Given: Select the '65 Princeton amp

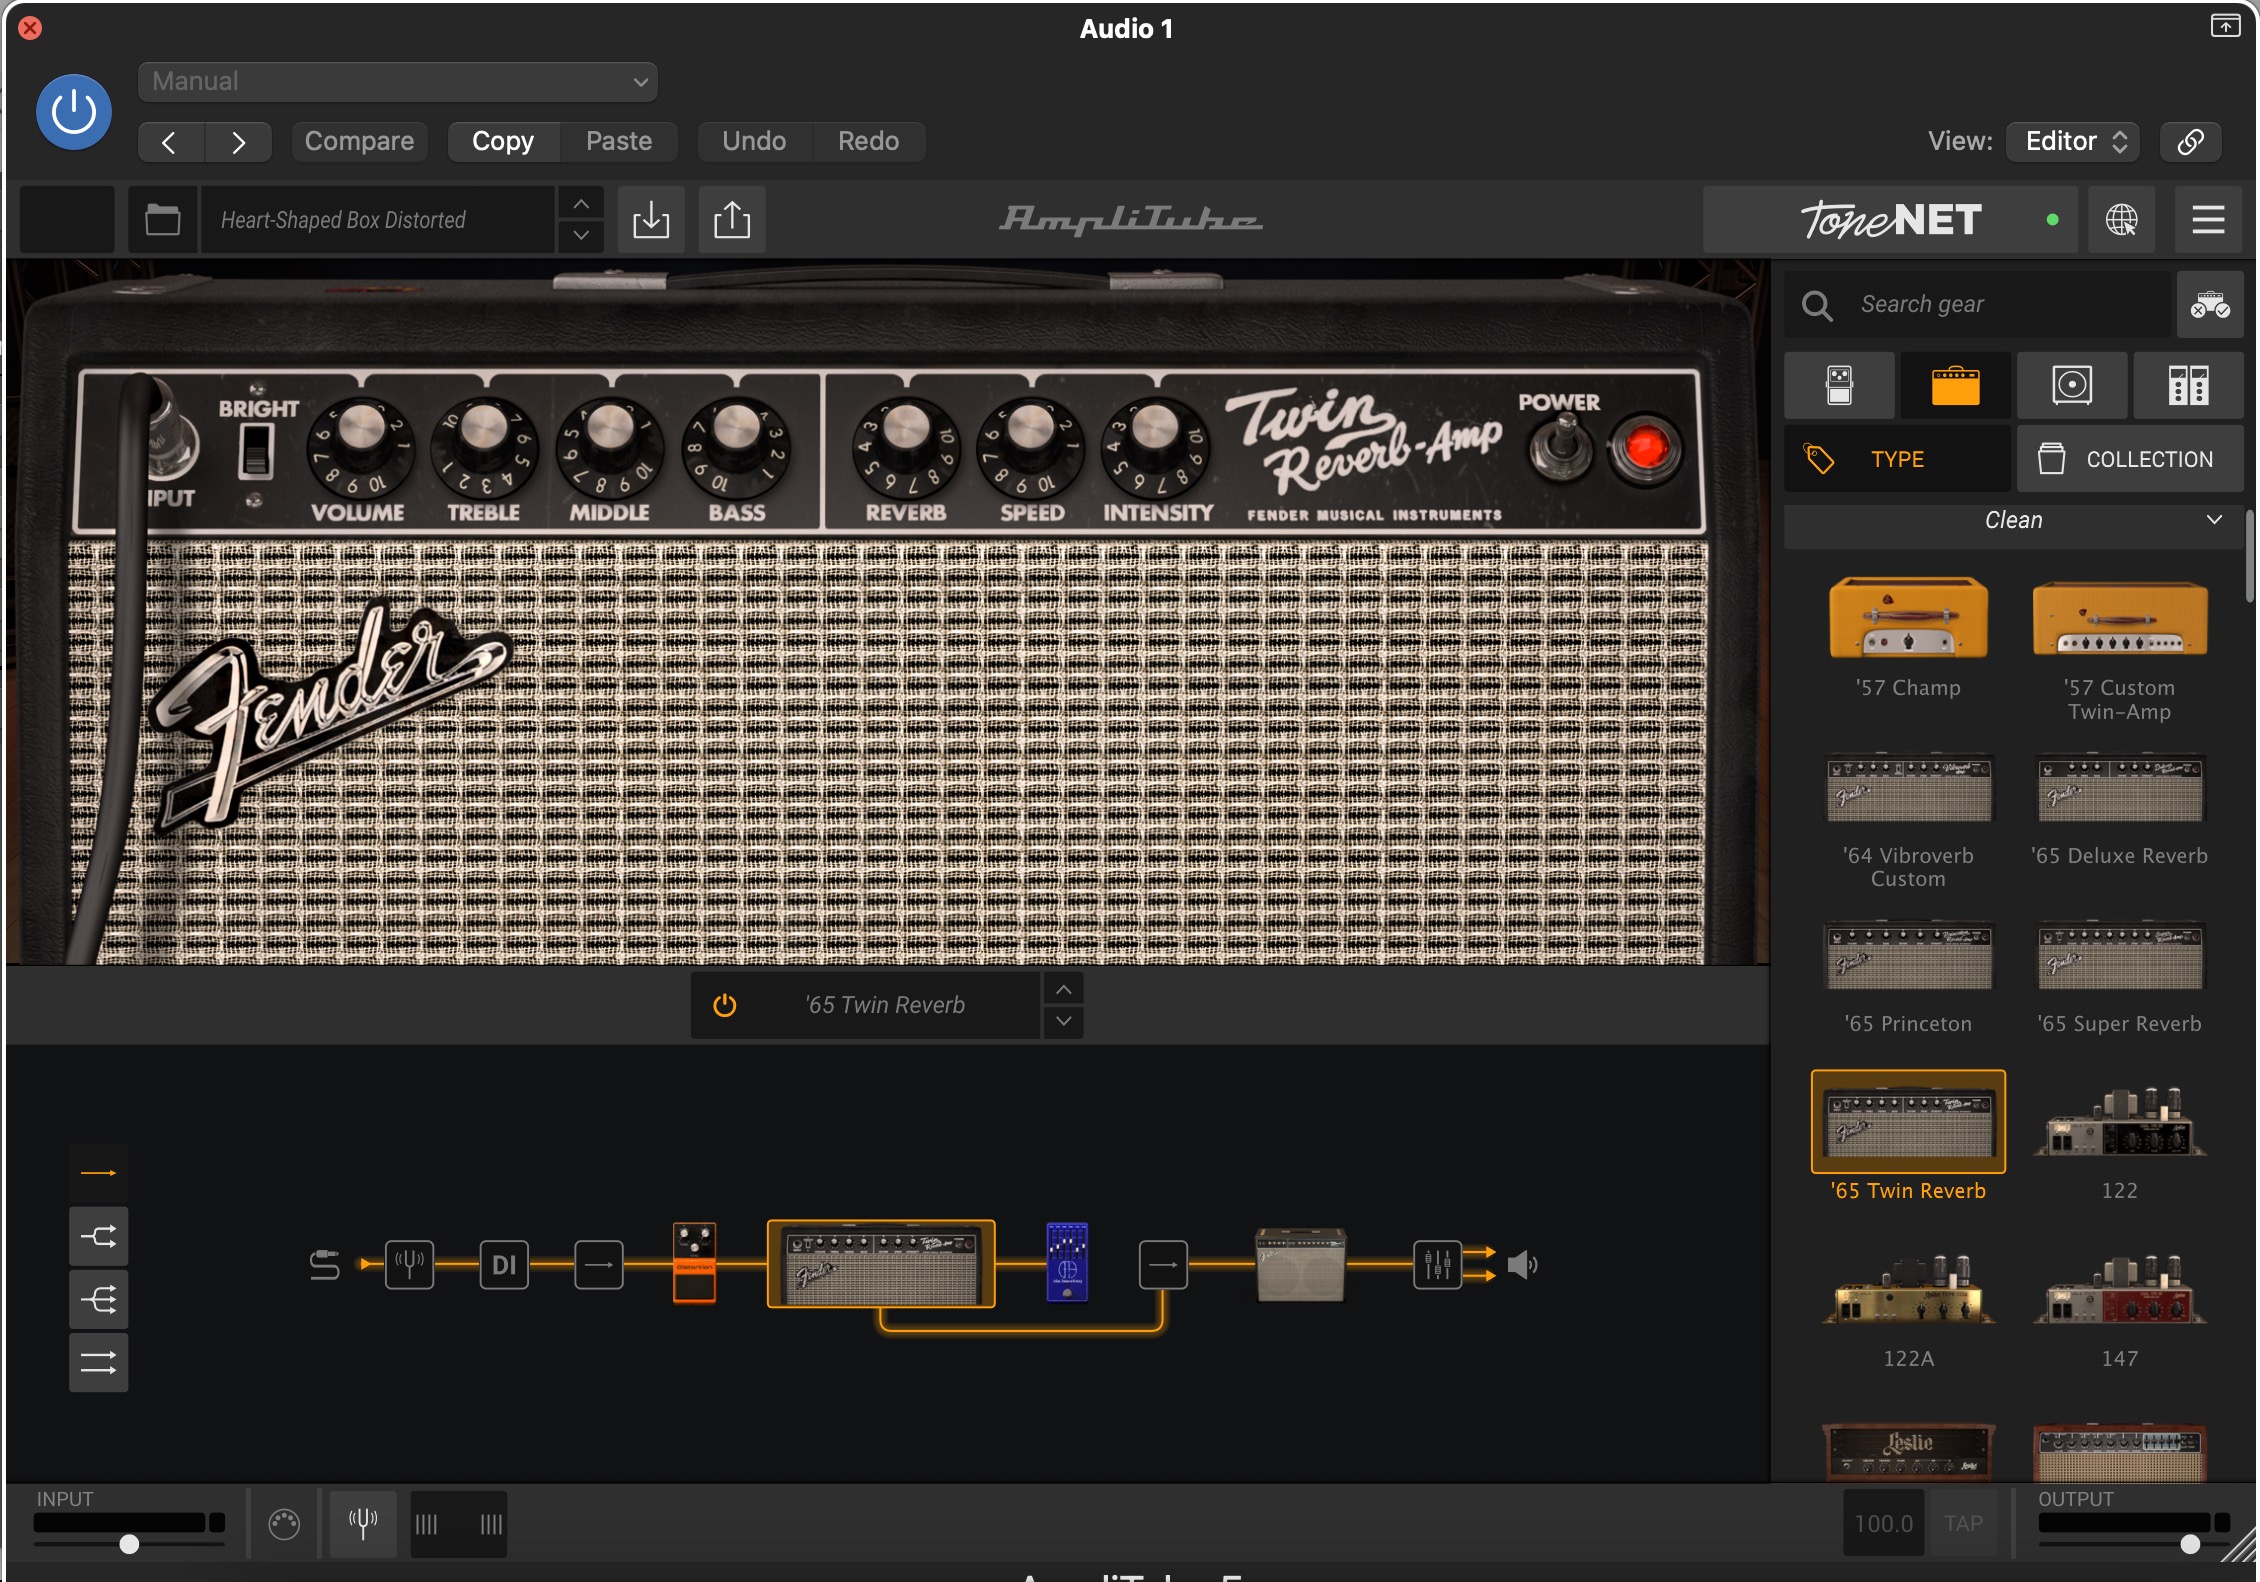Looking at the screenshot, I should tap(1908, 957).
